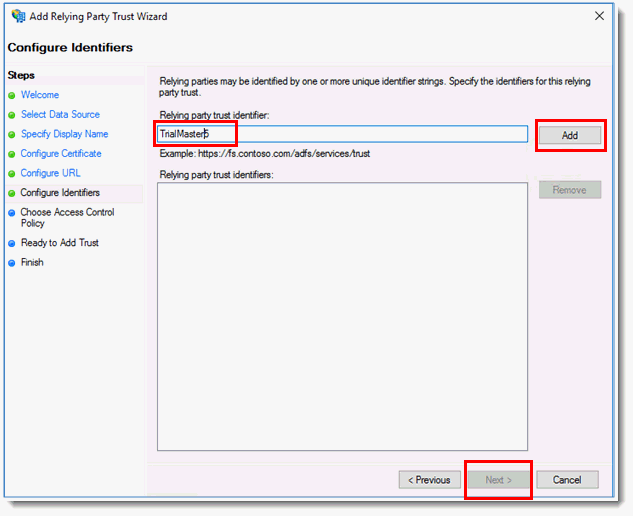Select Ready to Add Trust step
This screenshot has height=516, width=633.
[x=59, y=243]
